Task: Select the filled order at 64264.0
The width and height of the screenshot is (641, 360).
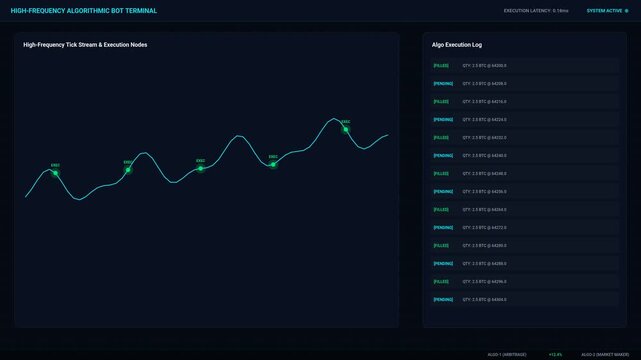Action: (525, 209)
